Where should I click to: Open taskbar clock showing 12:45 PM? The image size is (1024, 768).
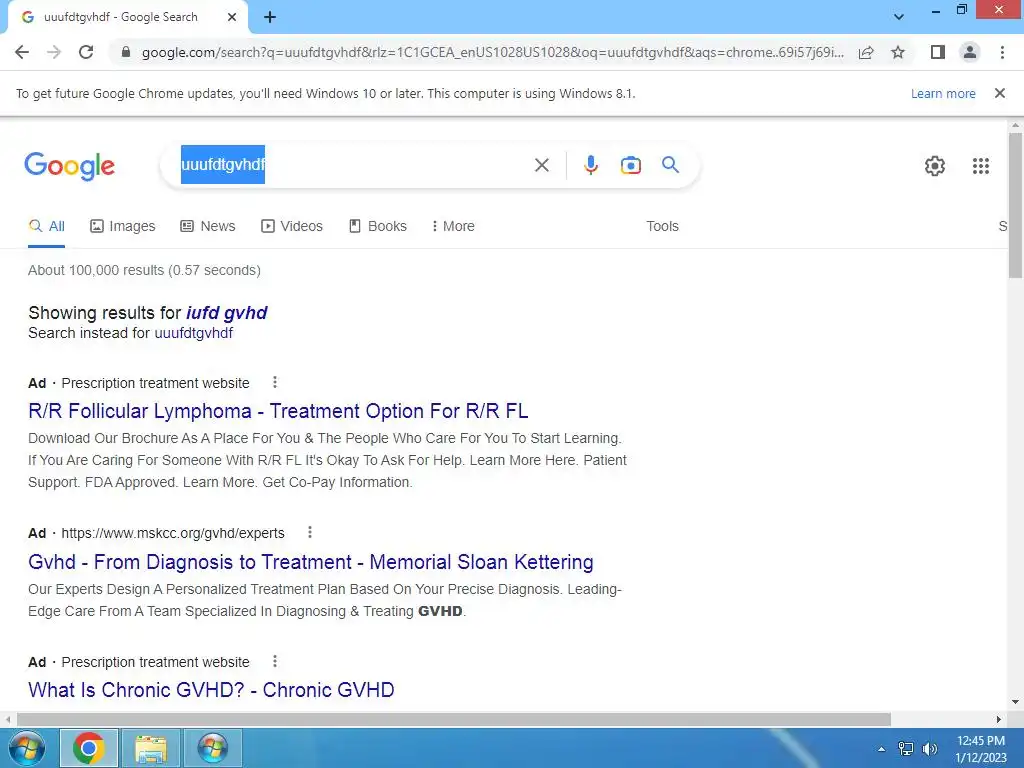point(981,748)
